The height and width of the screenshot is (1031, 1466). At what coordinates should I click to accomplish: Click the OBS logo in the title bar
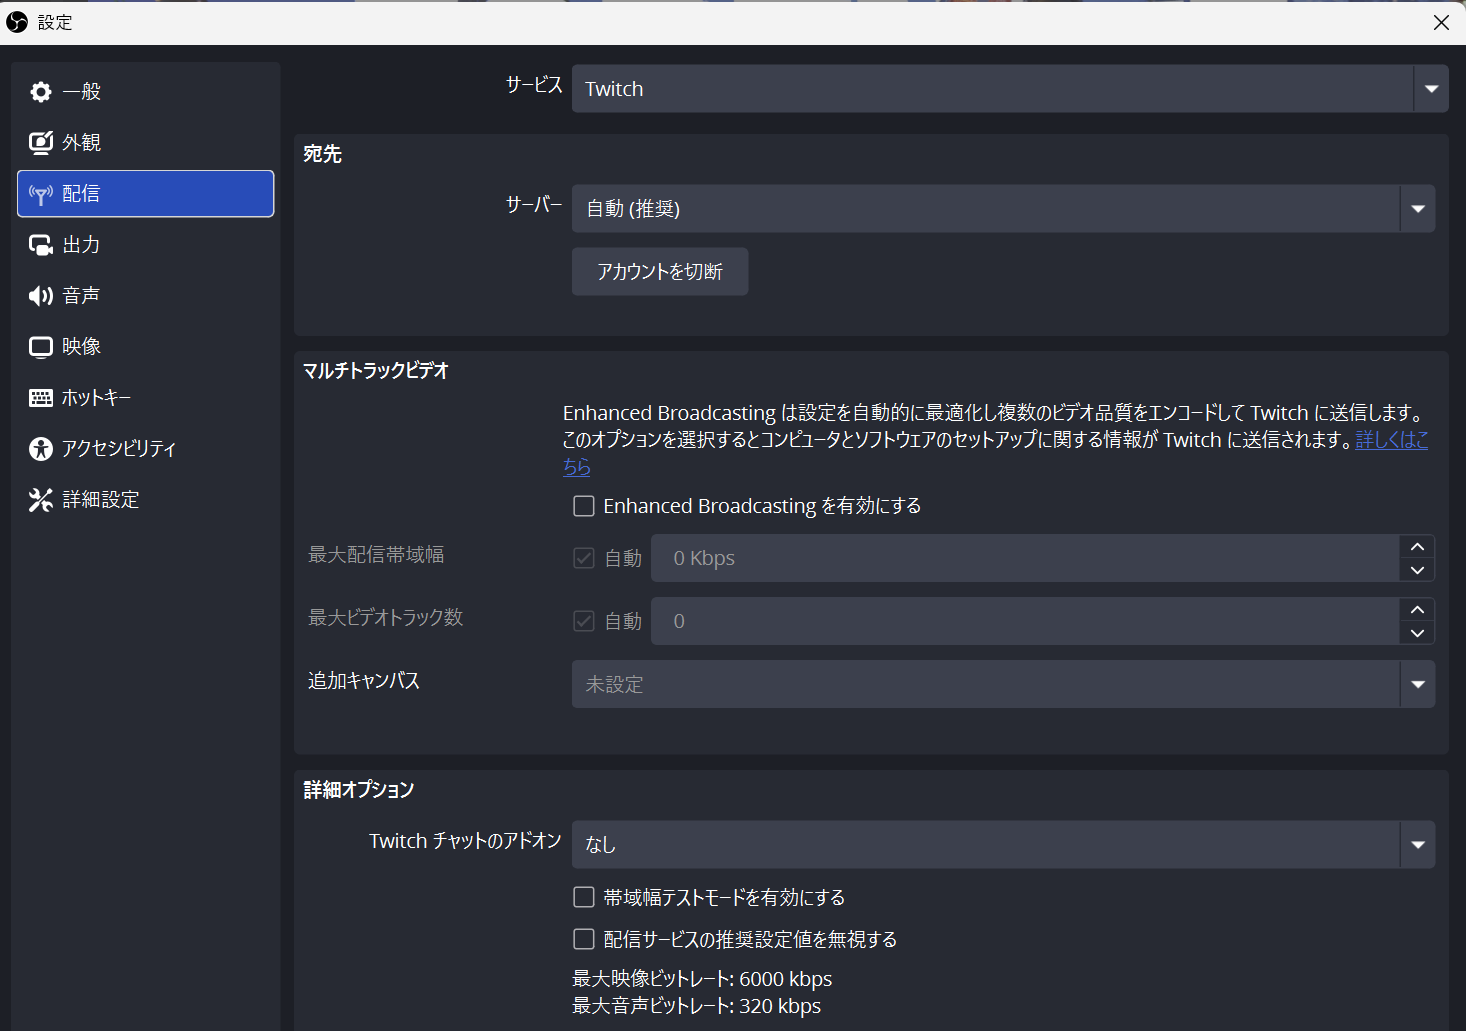pyautogui.click(x=17, y=22)
